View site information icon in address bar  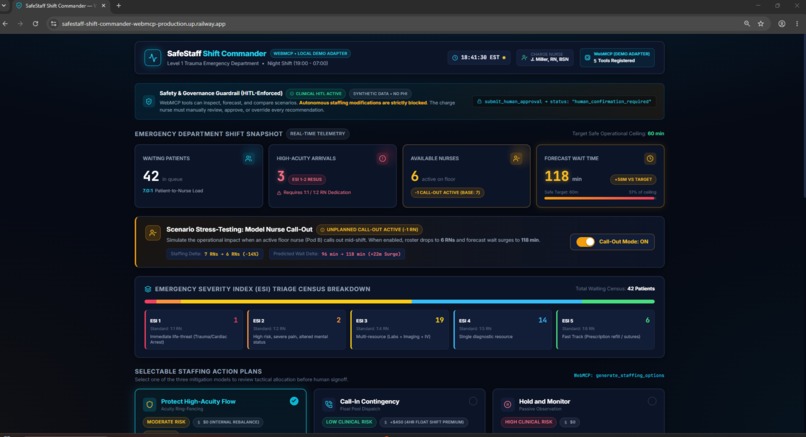tap(53, 24)
